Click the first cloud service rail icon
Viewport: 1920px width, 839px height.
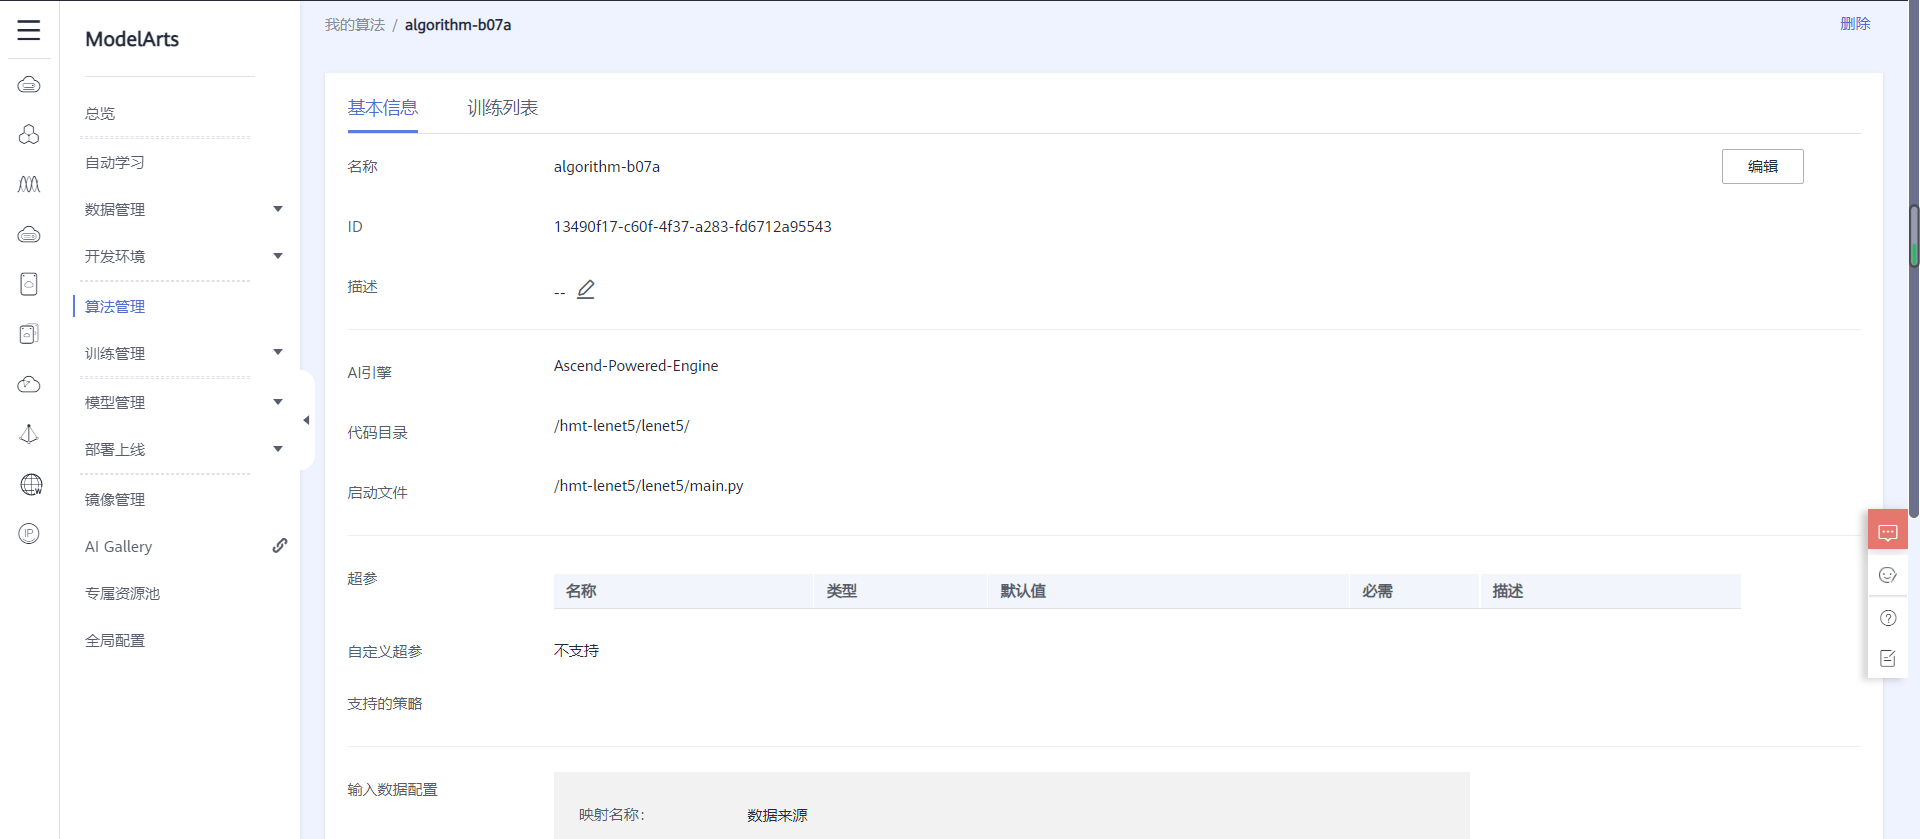pyautogui.click(x=29, y=84)
